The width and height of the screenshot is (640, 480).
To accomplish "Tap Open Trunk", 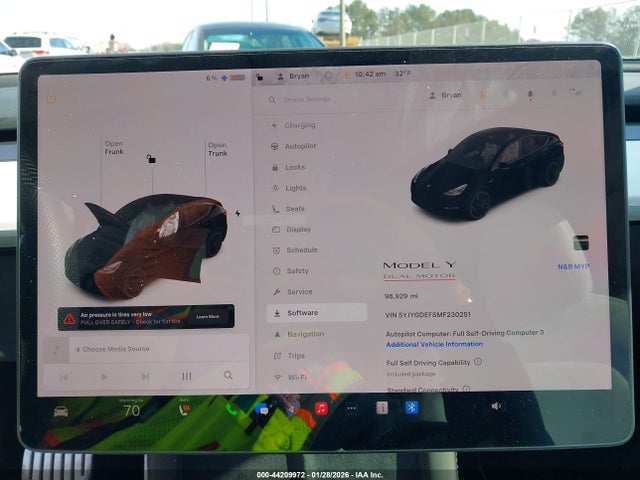I will tap(218, 149).
